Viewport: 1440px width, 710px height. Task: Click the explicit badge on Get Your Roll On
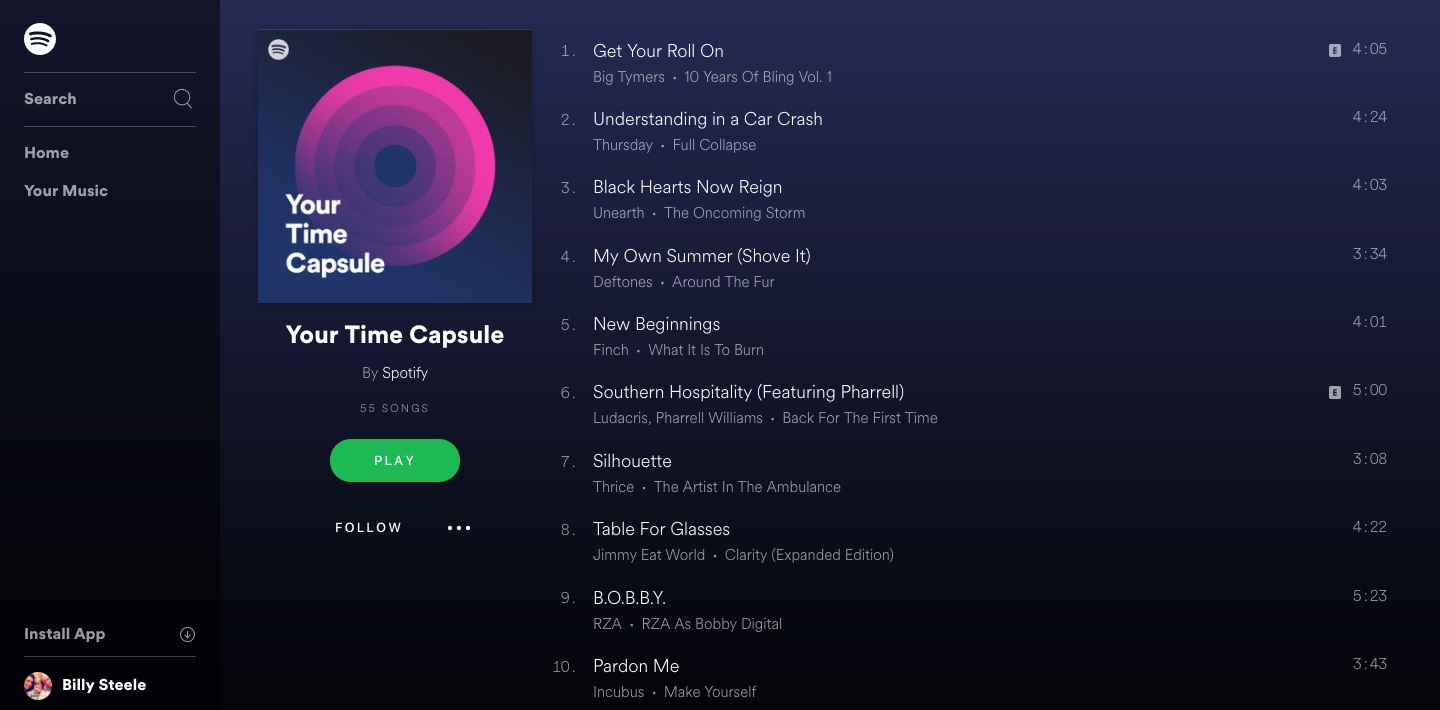[1334, 50]
